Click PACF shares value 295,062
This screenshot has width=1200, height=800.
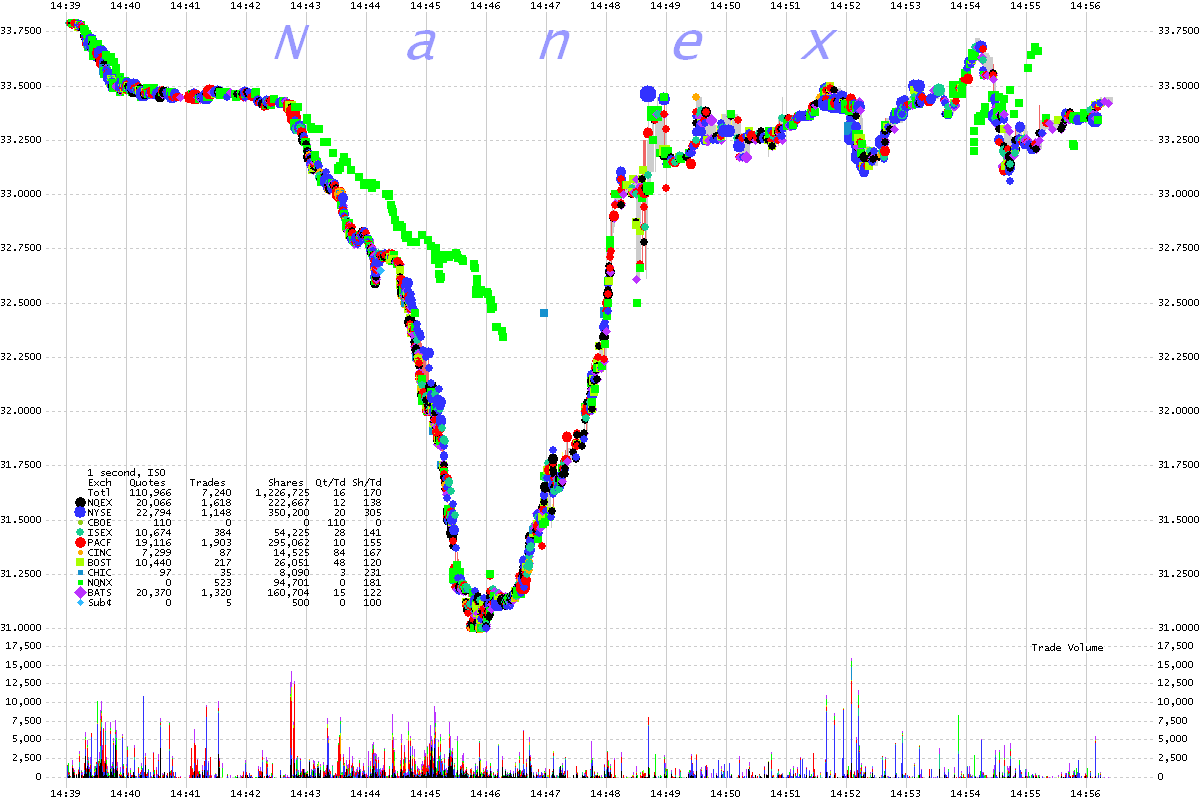pos(289,542)
